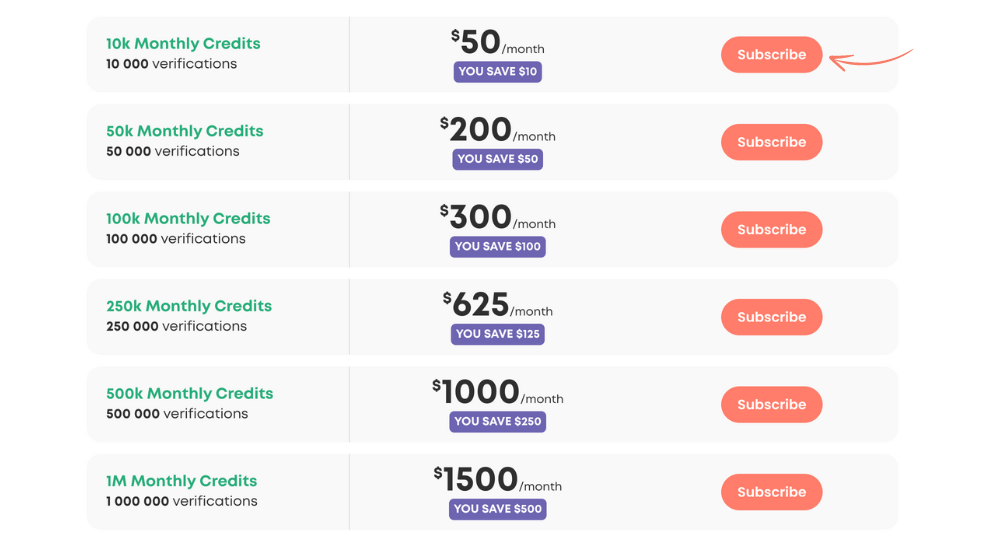Click the YOU SAVE $500 badge
Screen dimensions: 1000x550
click(497, 509)
